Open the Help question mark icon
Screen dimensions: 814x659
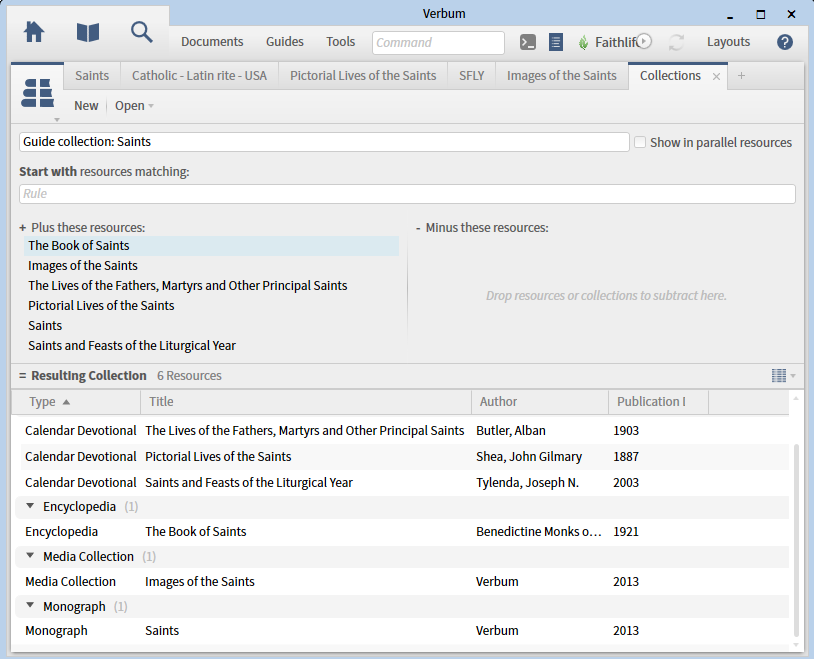(784, 42)
